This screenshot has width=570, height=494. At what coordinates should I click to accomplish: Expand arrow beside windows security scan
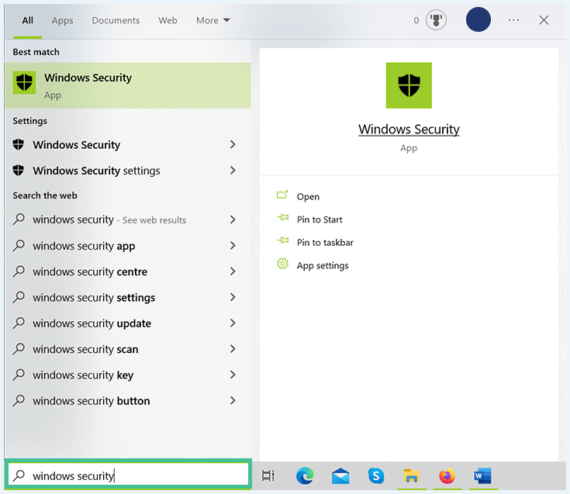pyautogui.click(x=233, y=349)
